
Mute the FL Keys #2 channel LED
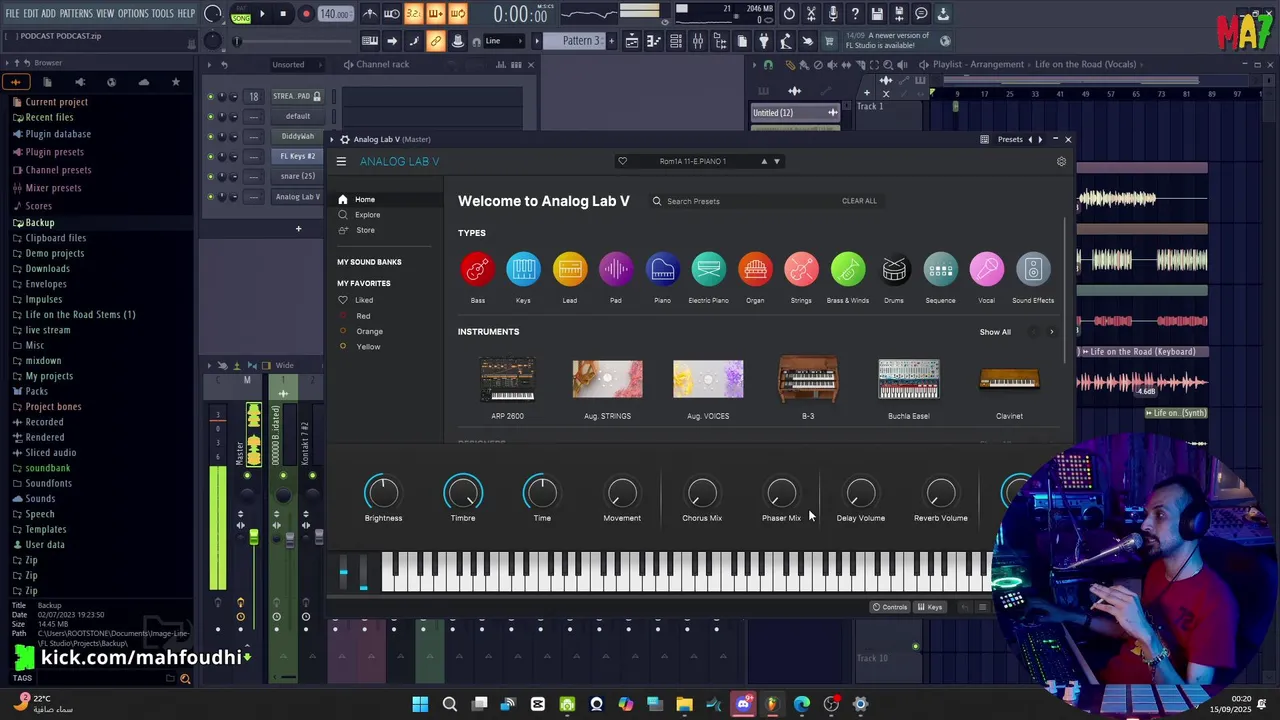[210, 156]
